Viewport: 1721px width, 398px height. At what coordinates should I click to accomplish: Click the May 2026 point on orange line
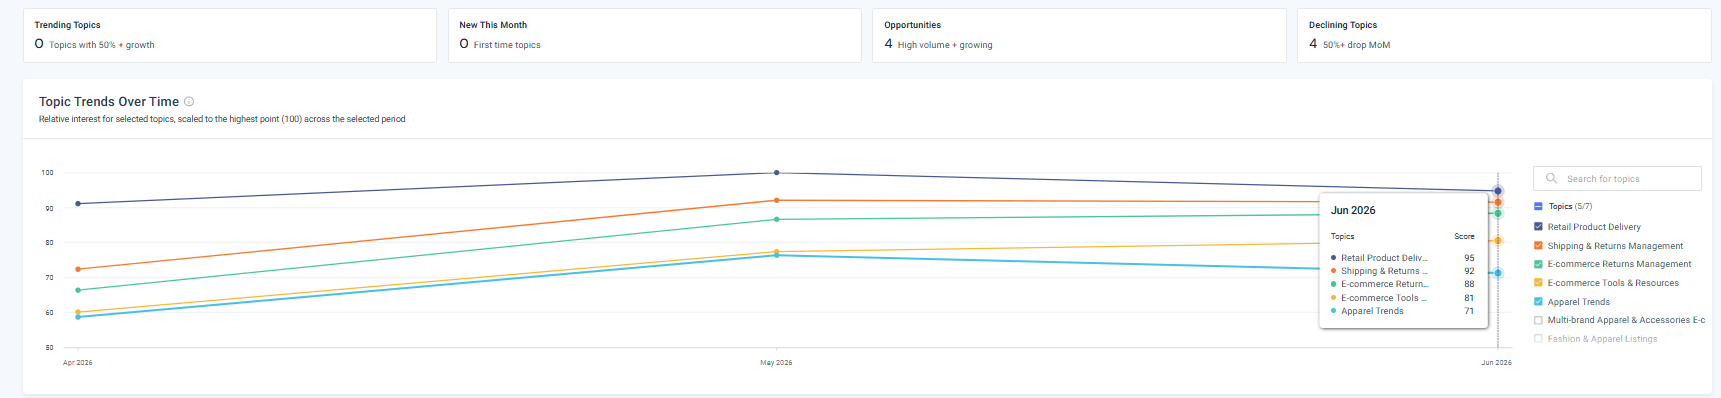pyautogui.click(x=777, y=200)
